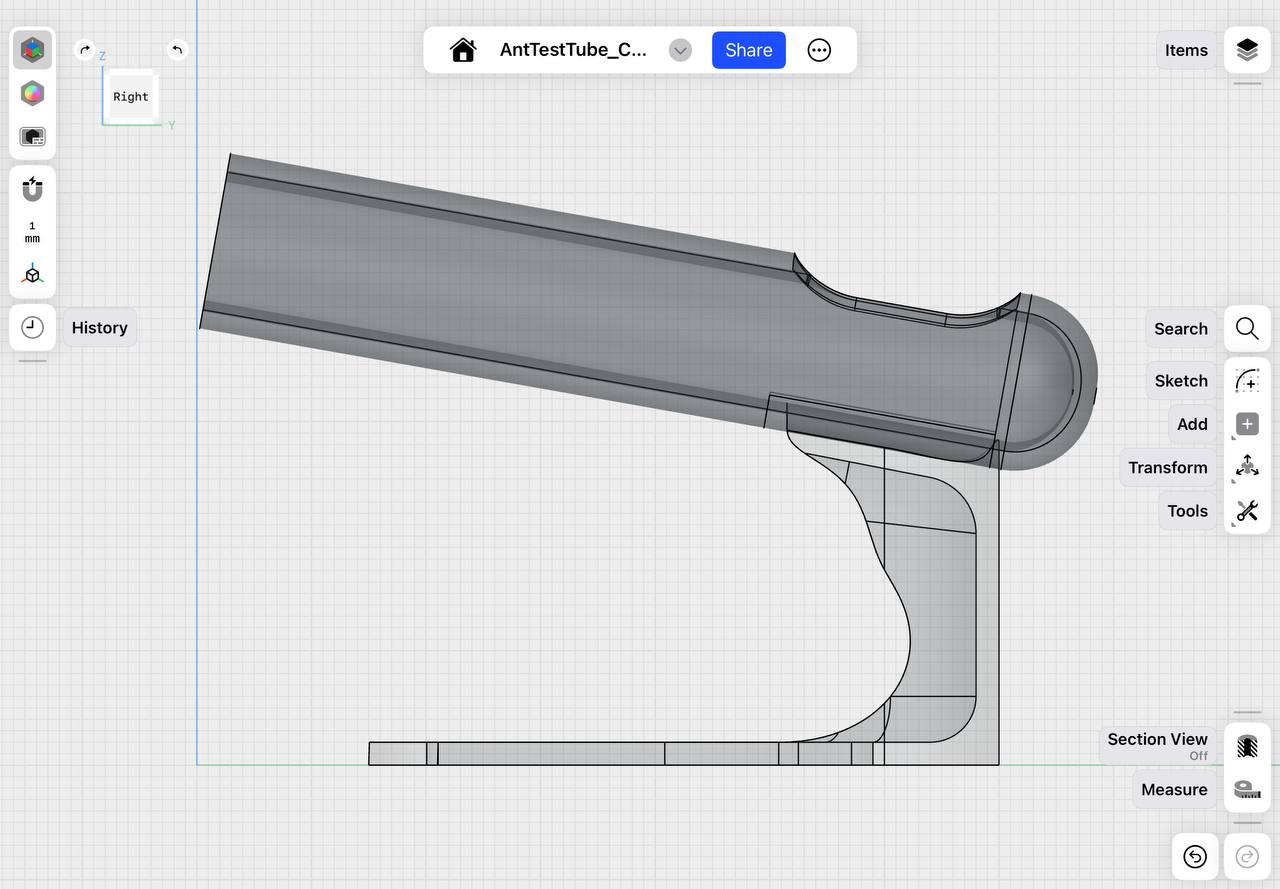1280x889 pixels.
Task: Click the Search magnifier icon
Action: click(1246, 329)
